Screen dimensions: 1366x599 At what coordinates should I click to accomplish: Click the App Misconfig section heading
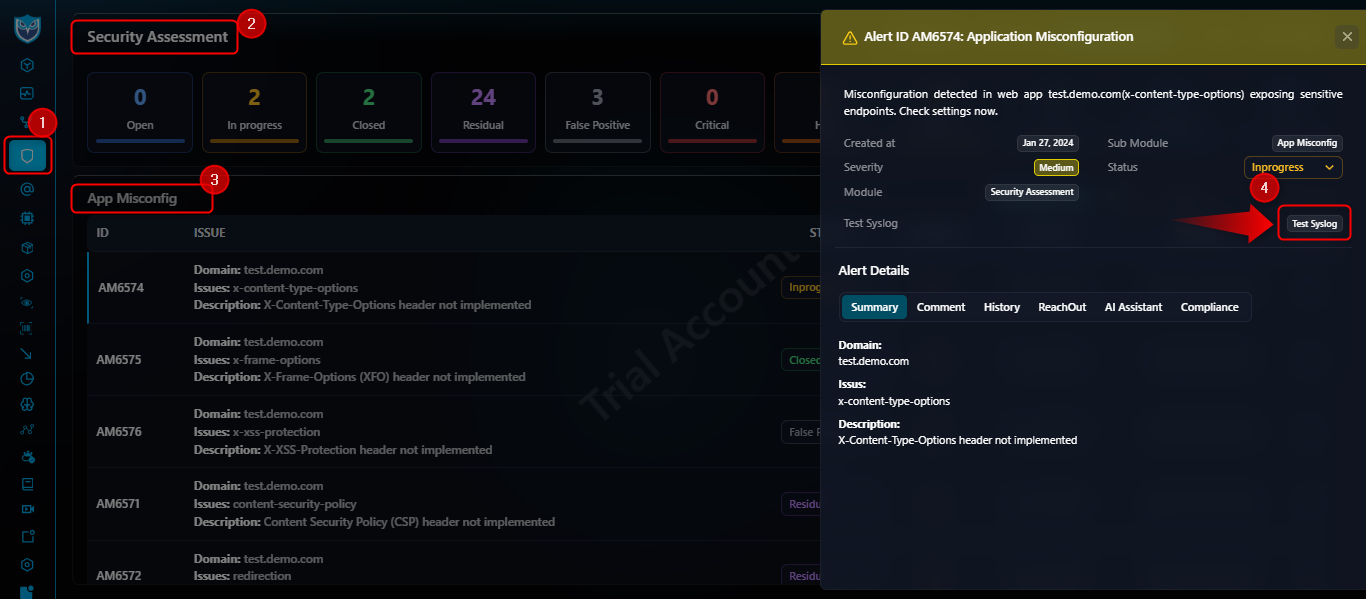coord(132,198)
